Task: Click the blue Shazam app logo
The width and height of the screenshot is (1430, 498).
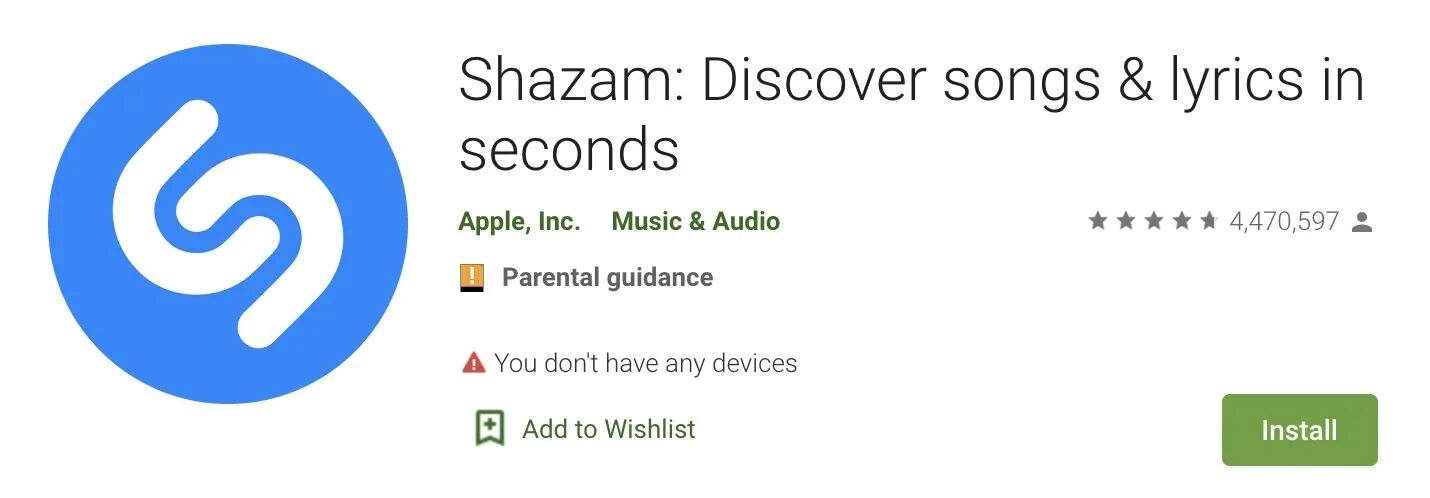Action: tap(228, 224)
